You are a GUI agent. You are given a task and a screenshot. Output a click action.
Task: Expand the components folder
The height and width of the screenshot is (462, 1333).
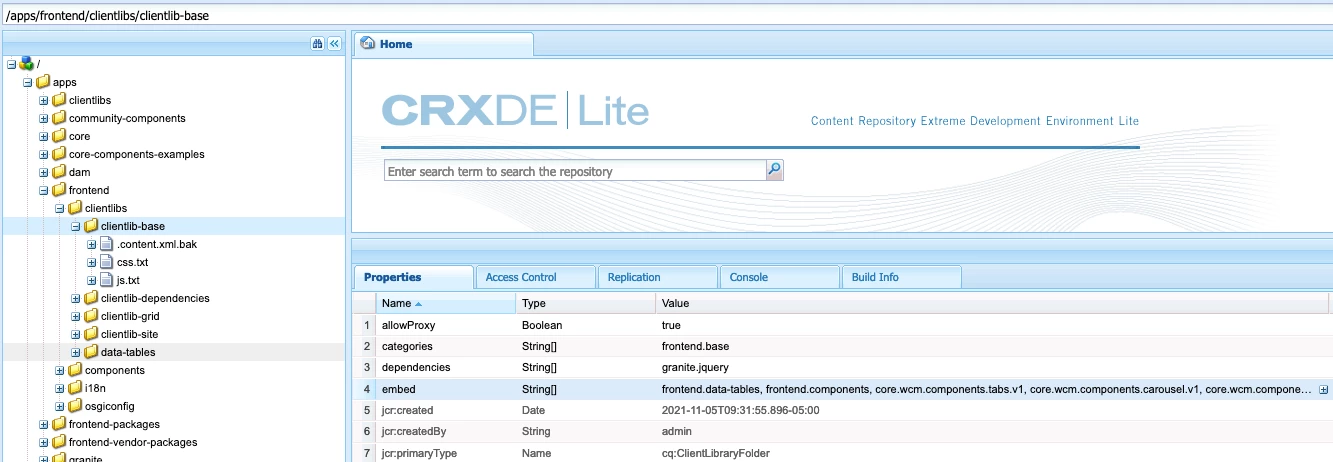point(60,370)
